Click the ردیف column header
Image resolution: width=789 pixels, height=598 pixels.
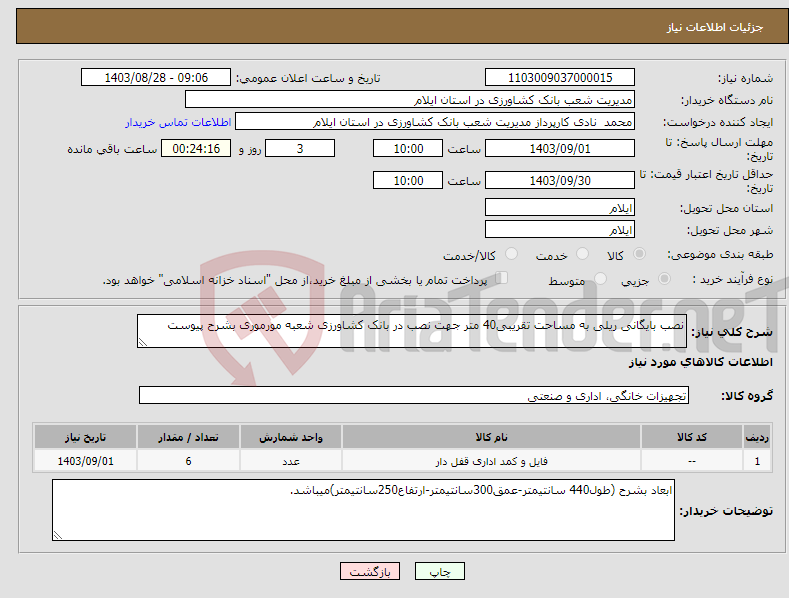(757, 437)
